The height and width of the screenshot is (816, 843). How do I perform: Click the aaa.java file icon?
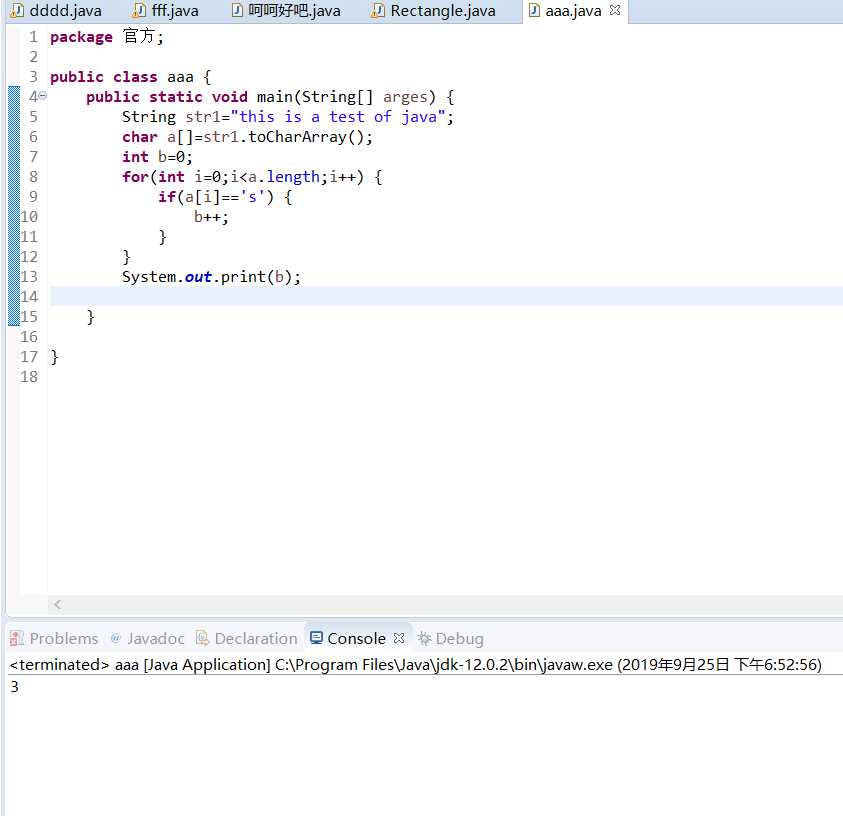click(534, 10)
